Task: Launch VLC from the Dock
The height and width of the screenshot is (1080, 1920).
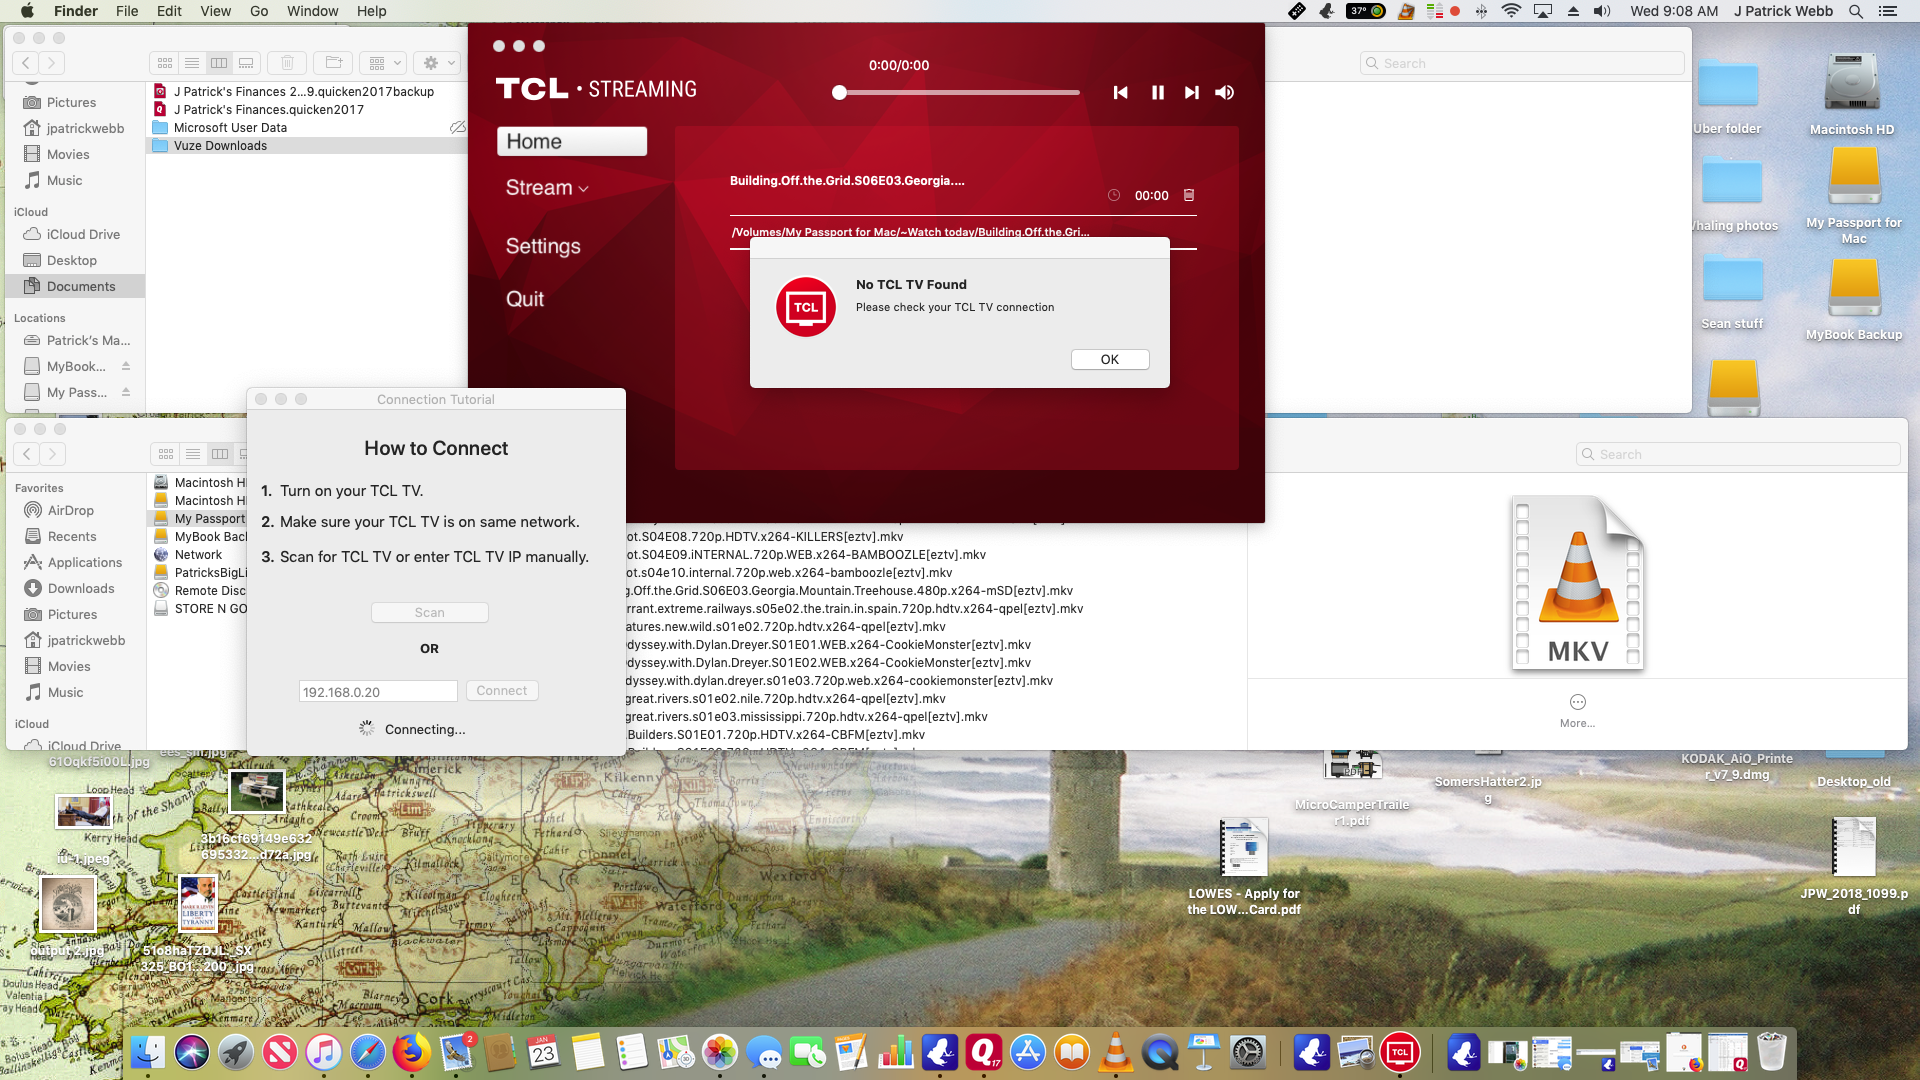Action: [1115, 1052]
